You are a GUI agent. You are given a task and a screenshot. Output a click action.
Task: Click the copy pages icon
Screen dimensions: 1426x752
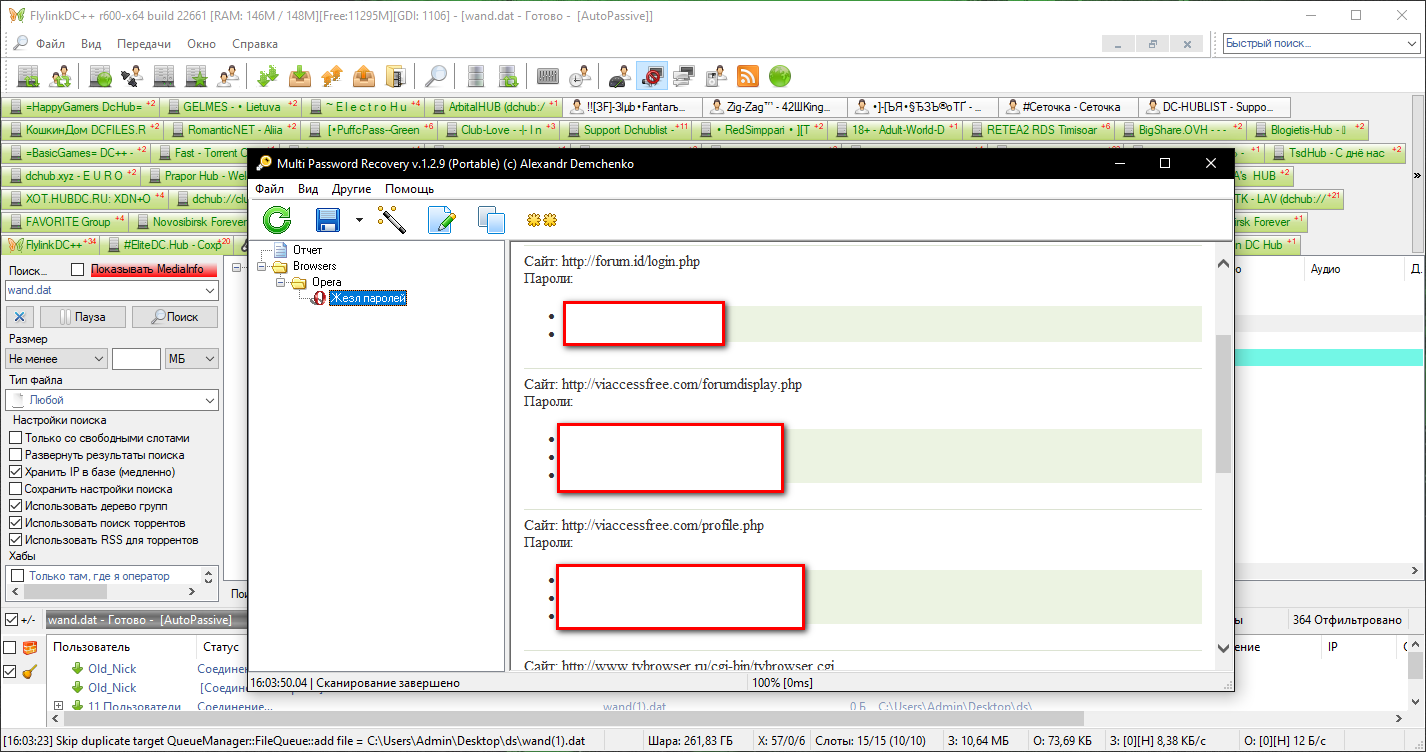(491, 219)
